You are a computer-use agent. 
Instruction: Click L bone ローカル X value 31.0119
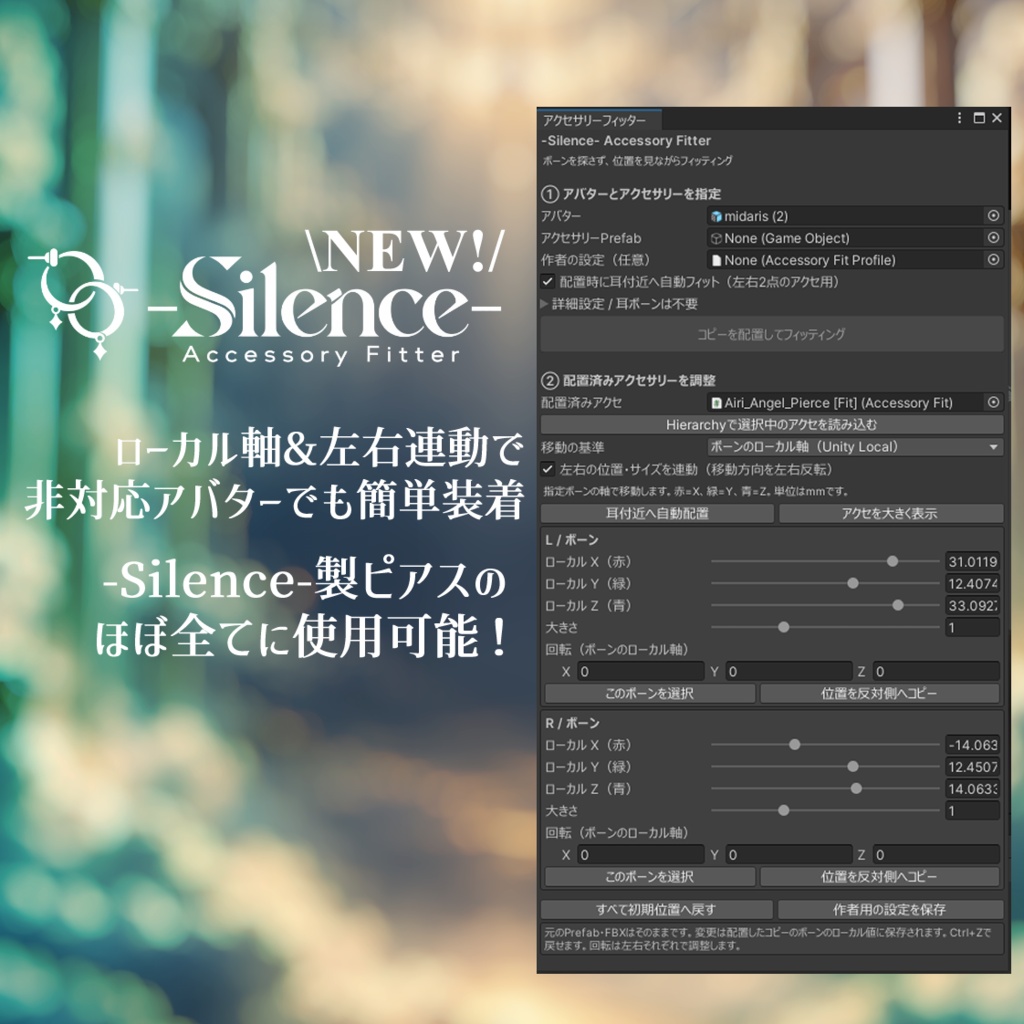coord(972,561)
